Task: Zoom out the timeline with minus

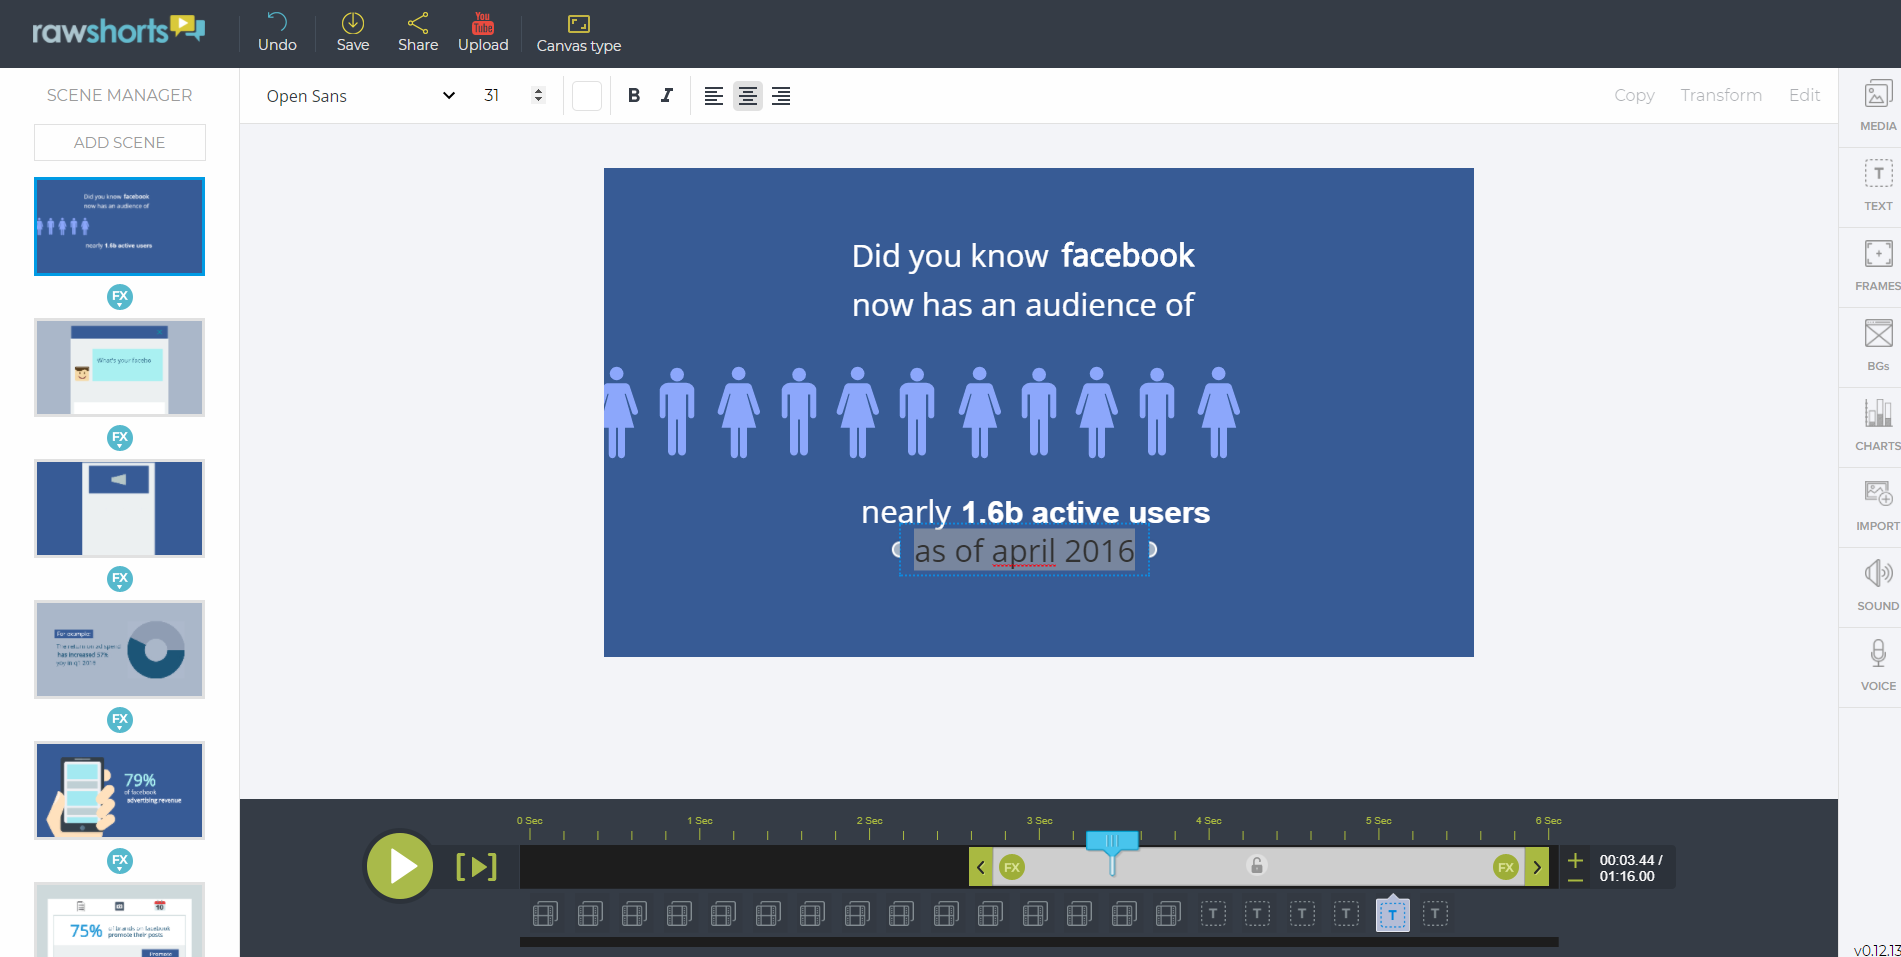Action: pyautogui.click(x=1575, y=880)
